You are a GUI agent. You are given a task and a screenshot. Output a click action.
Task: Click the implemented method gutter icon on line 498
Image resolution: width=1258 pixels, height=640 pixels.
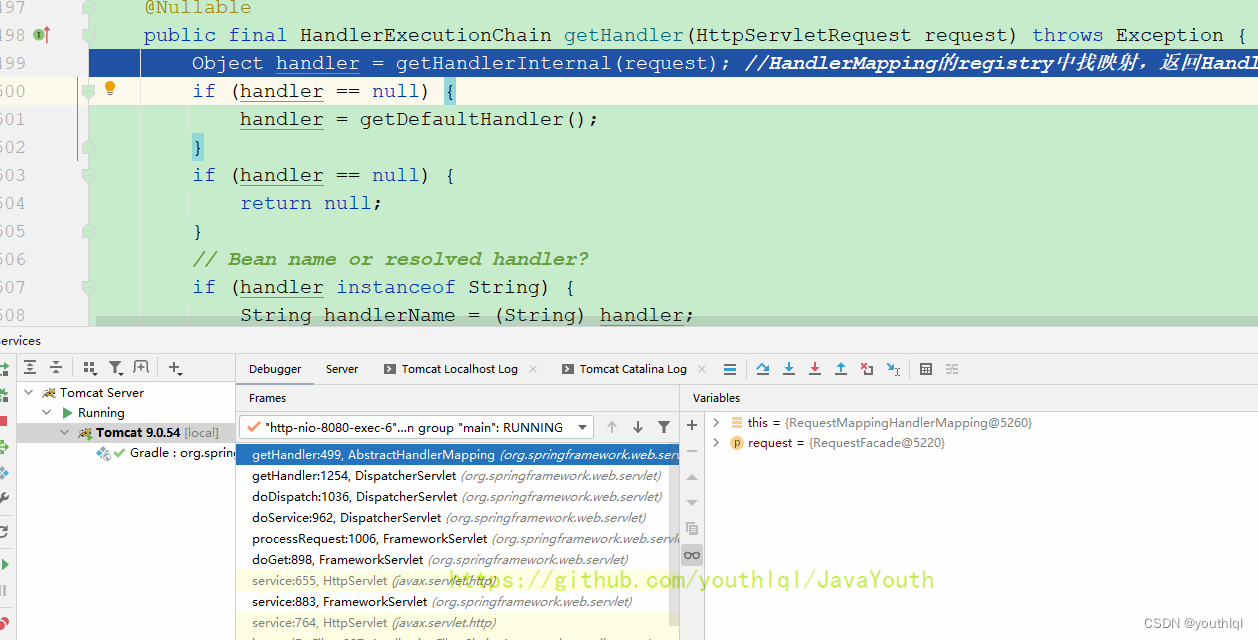[41, 35]
